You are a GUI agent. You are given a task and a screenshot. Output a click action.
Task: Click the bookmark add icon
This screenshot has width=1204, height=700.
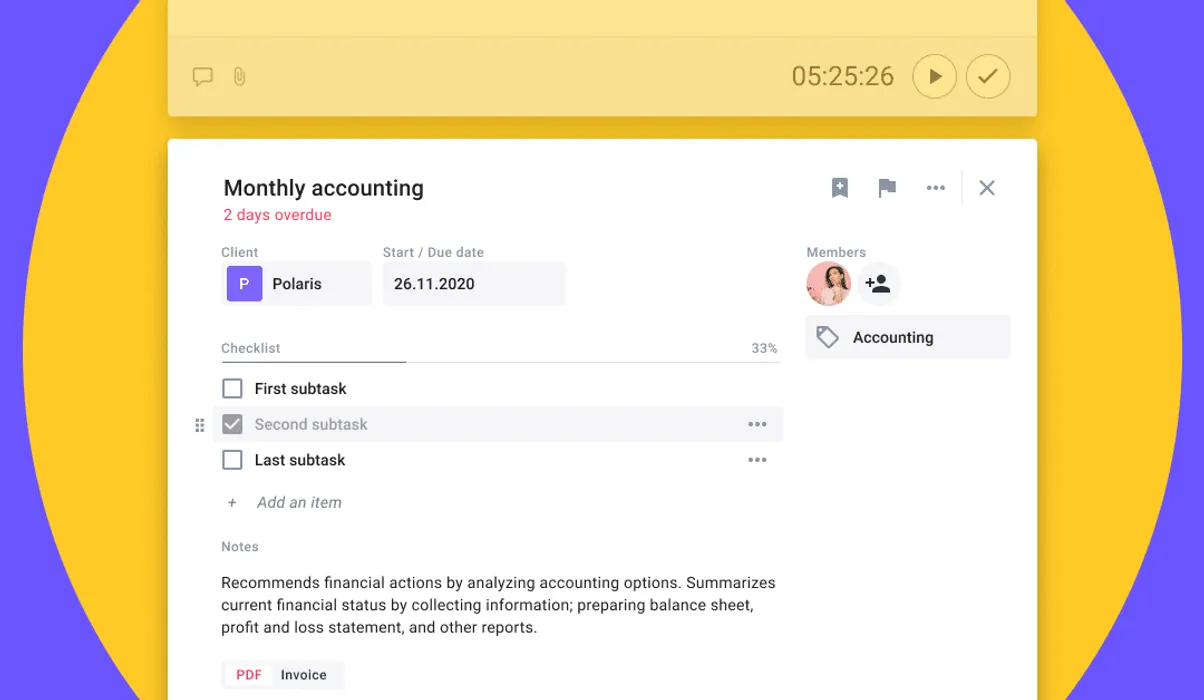[840, 188]
